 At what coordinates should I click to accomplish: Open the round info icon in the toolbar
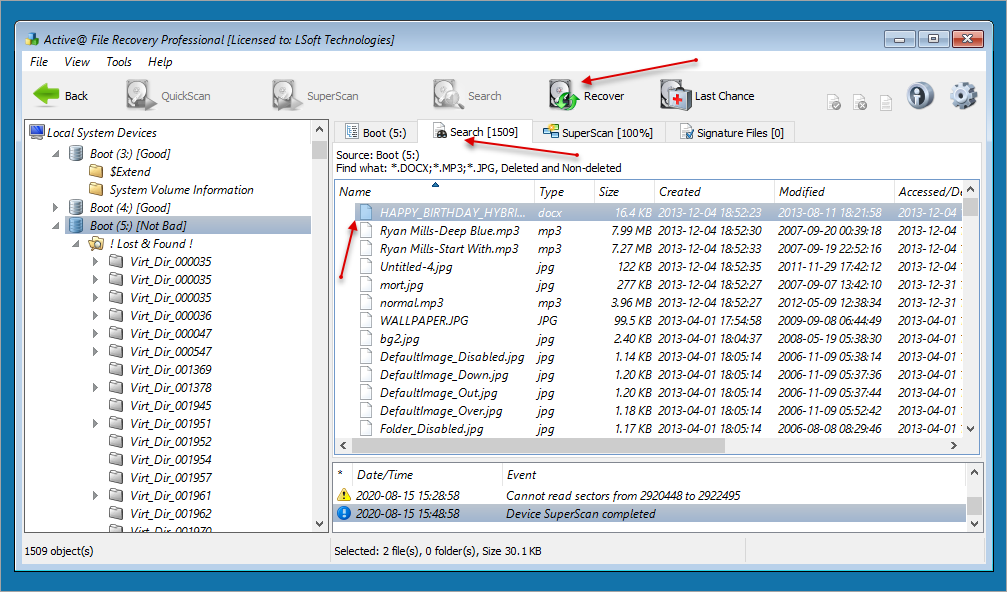click(x=920, y=96)
